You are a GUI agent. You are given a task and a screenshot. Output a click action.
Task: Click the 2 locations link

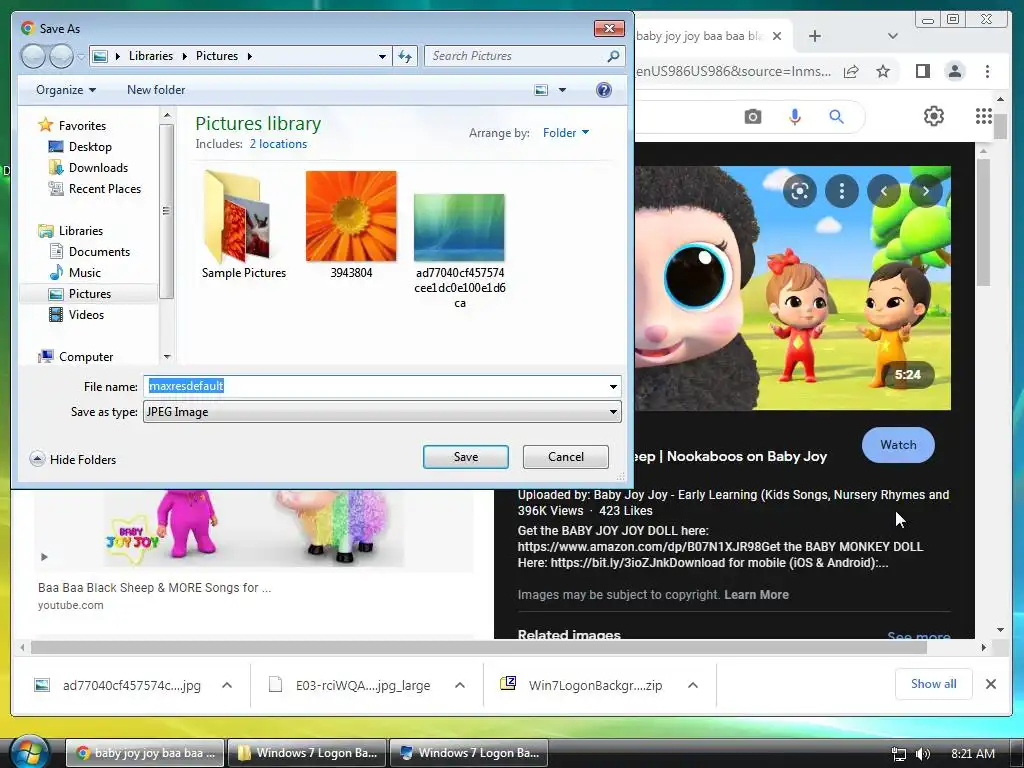click(x=278, y=144)
